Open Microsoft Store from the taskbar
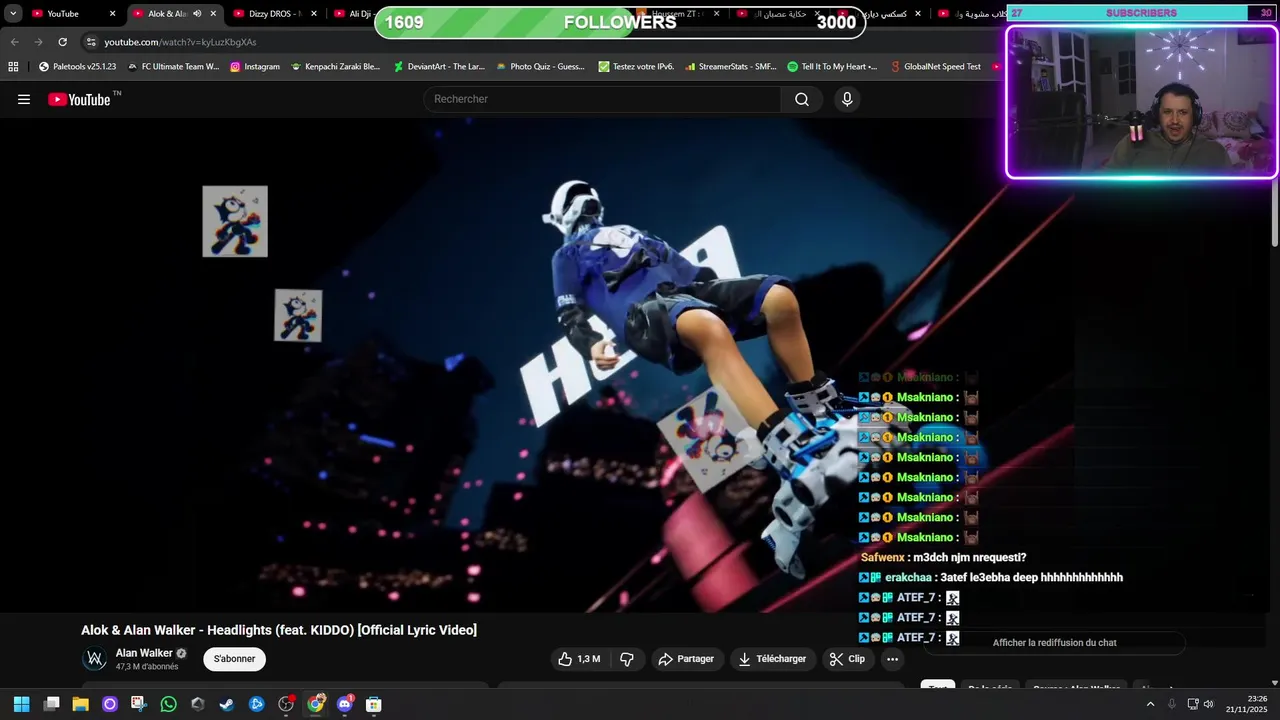 point(374,704)
